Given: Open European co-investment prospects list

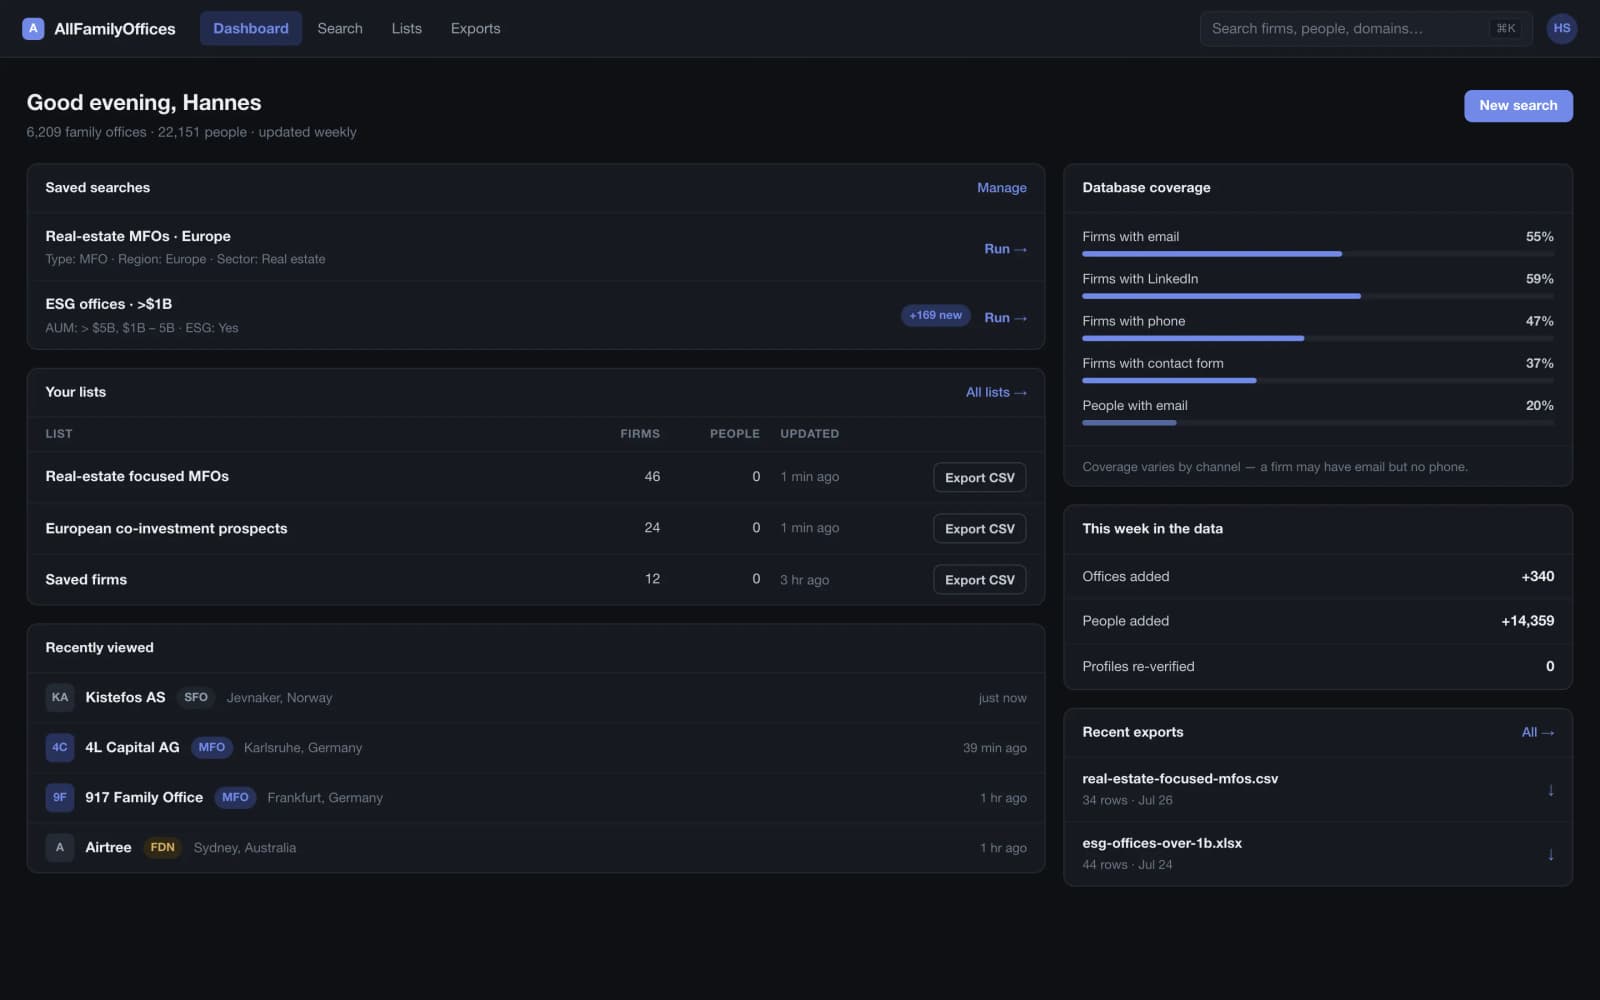Looking at the screenshot, I should click(166, 528).
